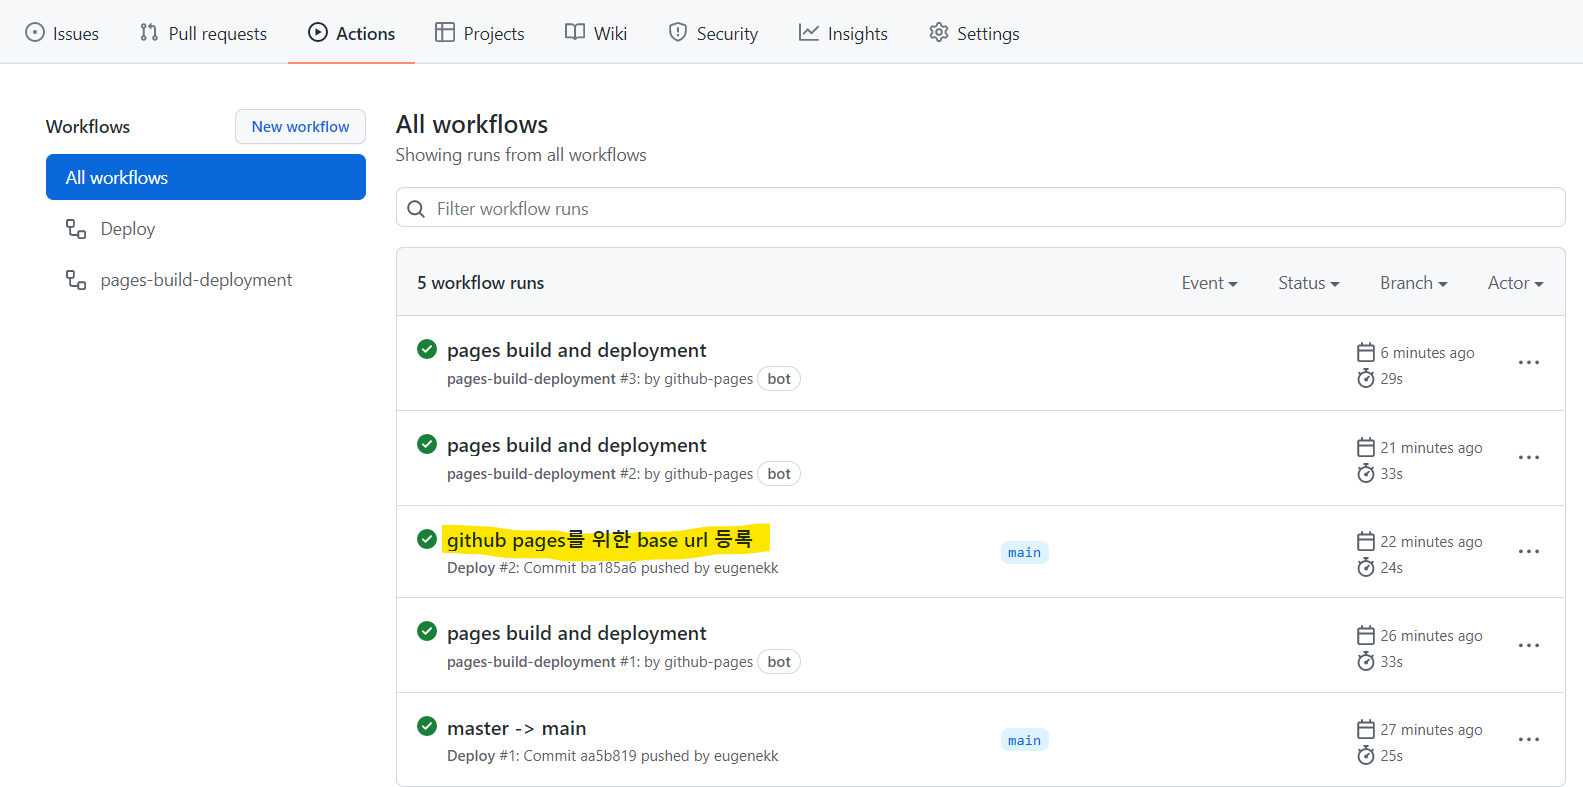The width and height of the screenshot is (1583, 787).
Task: Click the New workflow button
Action: pyautogui.click(x=300, y=127)
